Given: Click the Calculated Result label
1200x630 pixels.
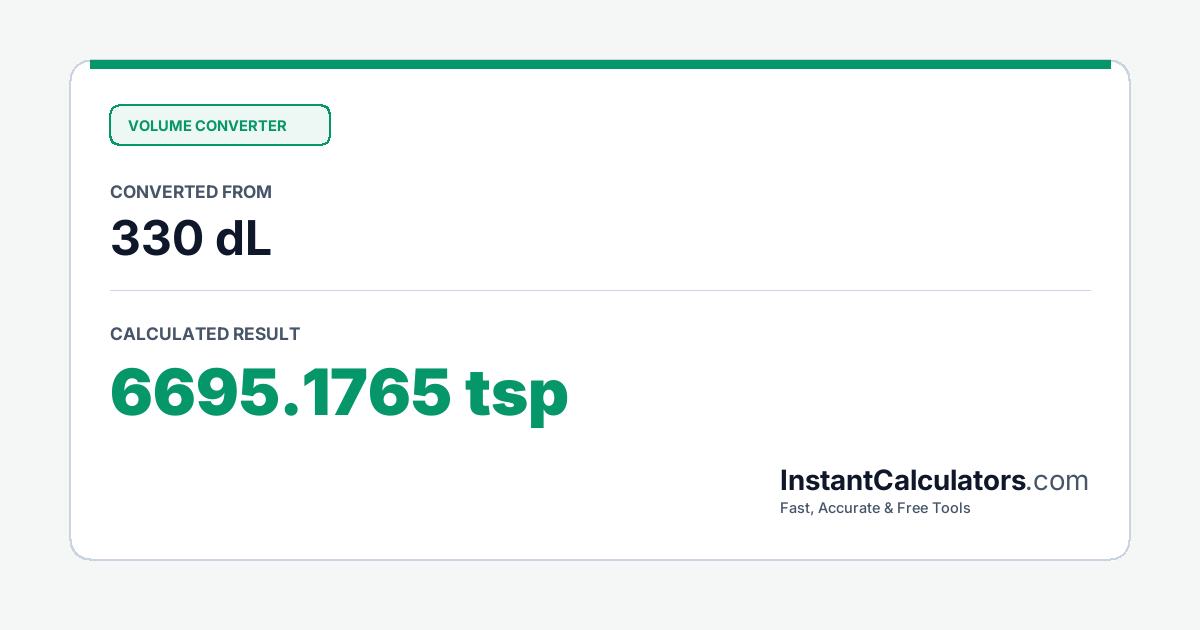Looking at the screenshot, I should (x=205, y=334).
